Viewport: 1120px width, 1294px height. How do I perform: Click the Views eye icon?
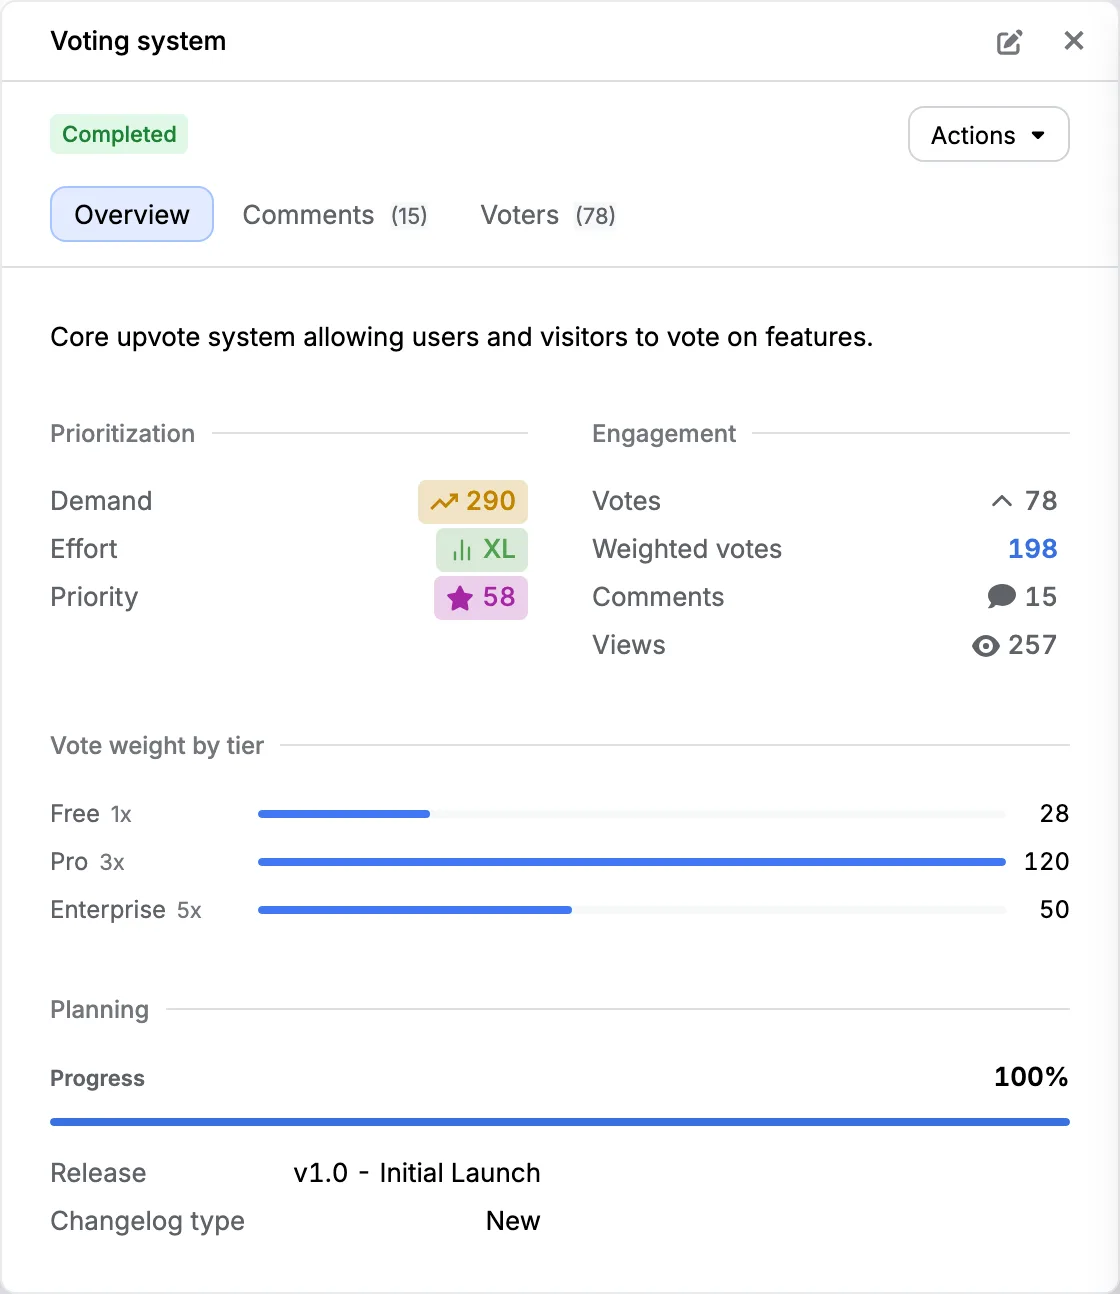[985, 646]
